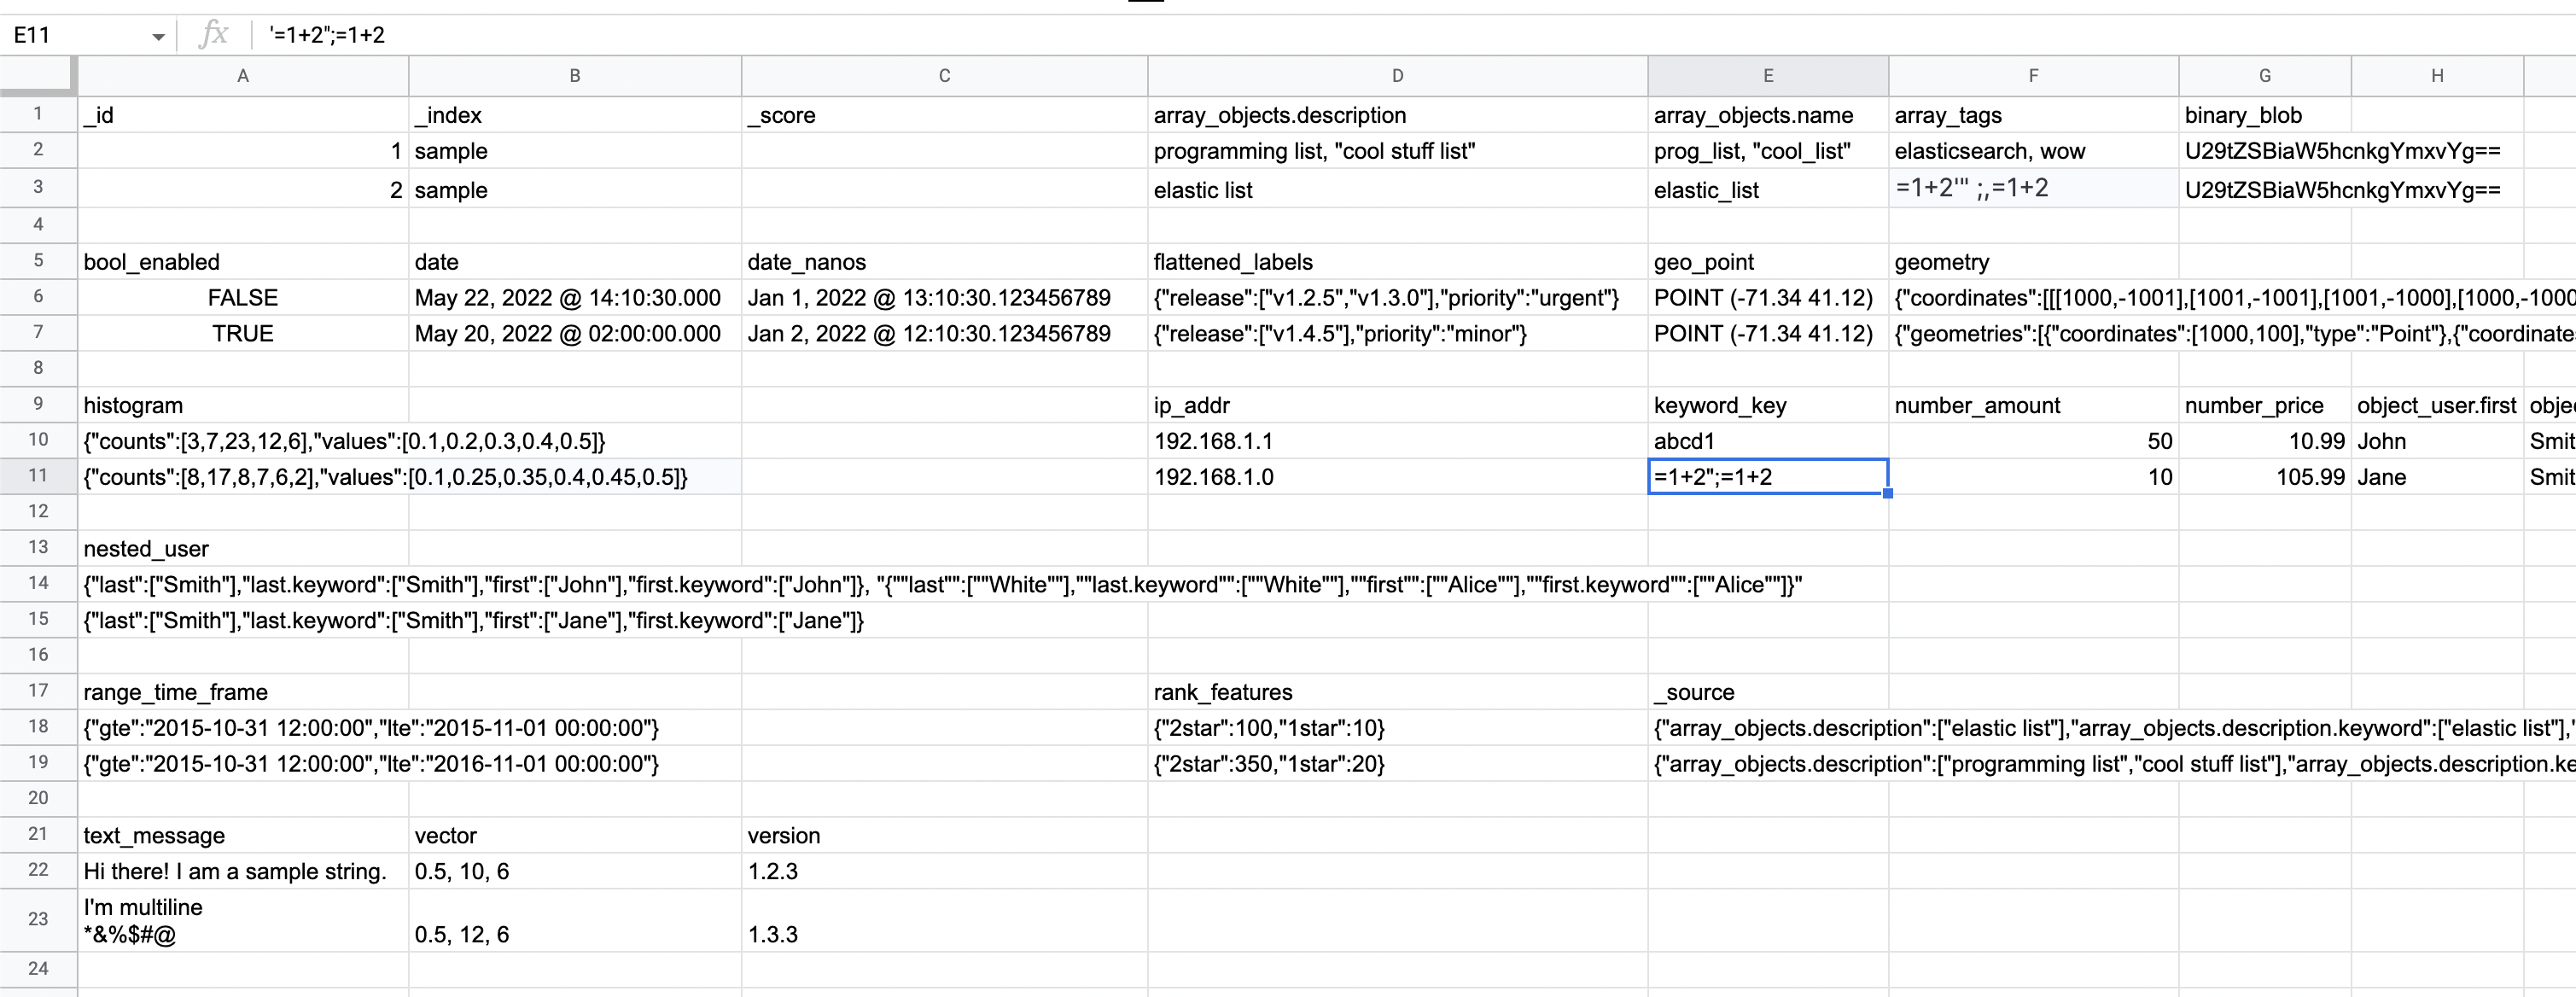Select Jan 2, 2022 @ 12:10:30.123456789 cell

coord(944,334)
